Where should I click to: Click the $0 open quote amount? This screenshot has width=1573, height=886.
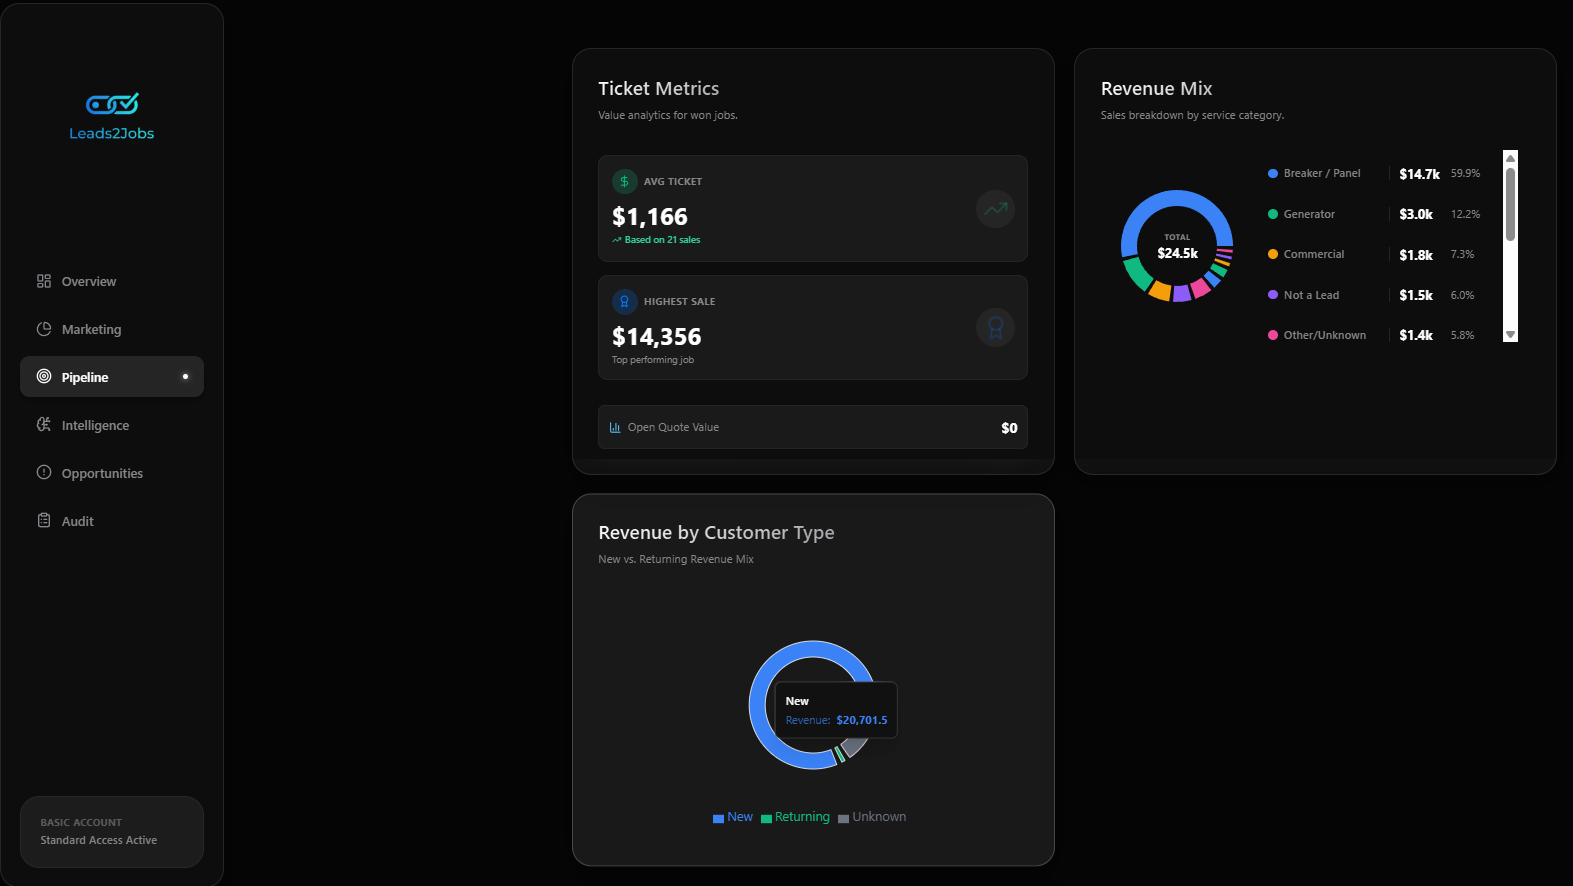pyautogui.click(x=1009, y=428)
